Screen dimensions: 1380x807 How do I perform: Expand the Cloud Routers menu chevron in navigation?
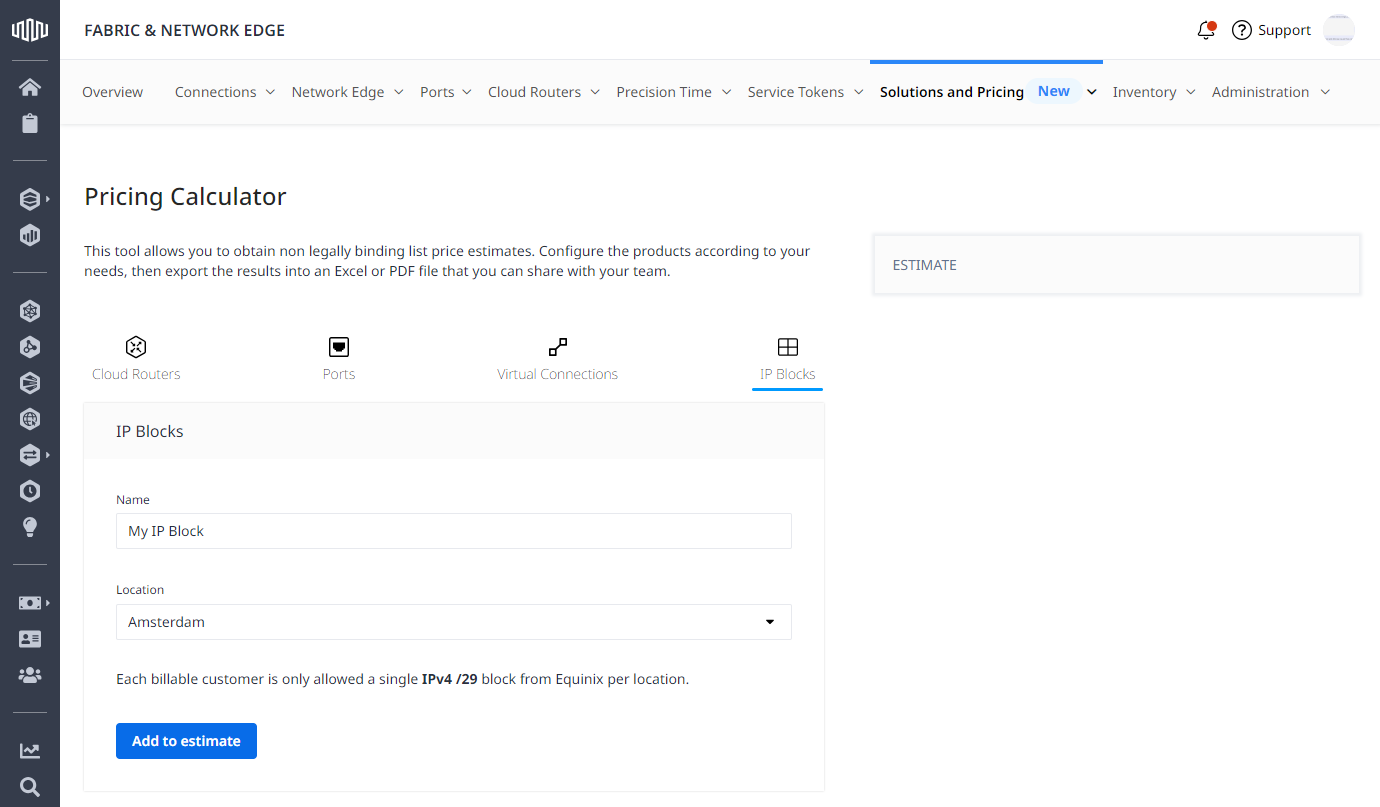point(595,92)
